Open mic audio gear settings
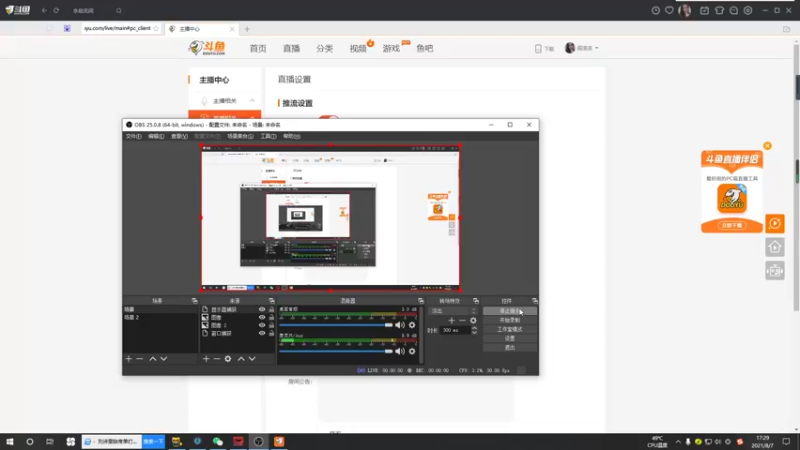The height and width of the screenshot is (450, 800). pyautogui.click(x=412, y=352)
